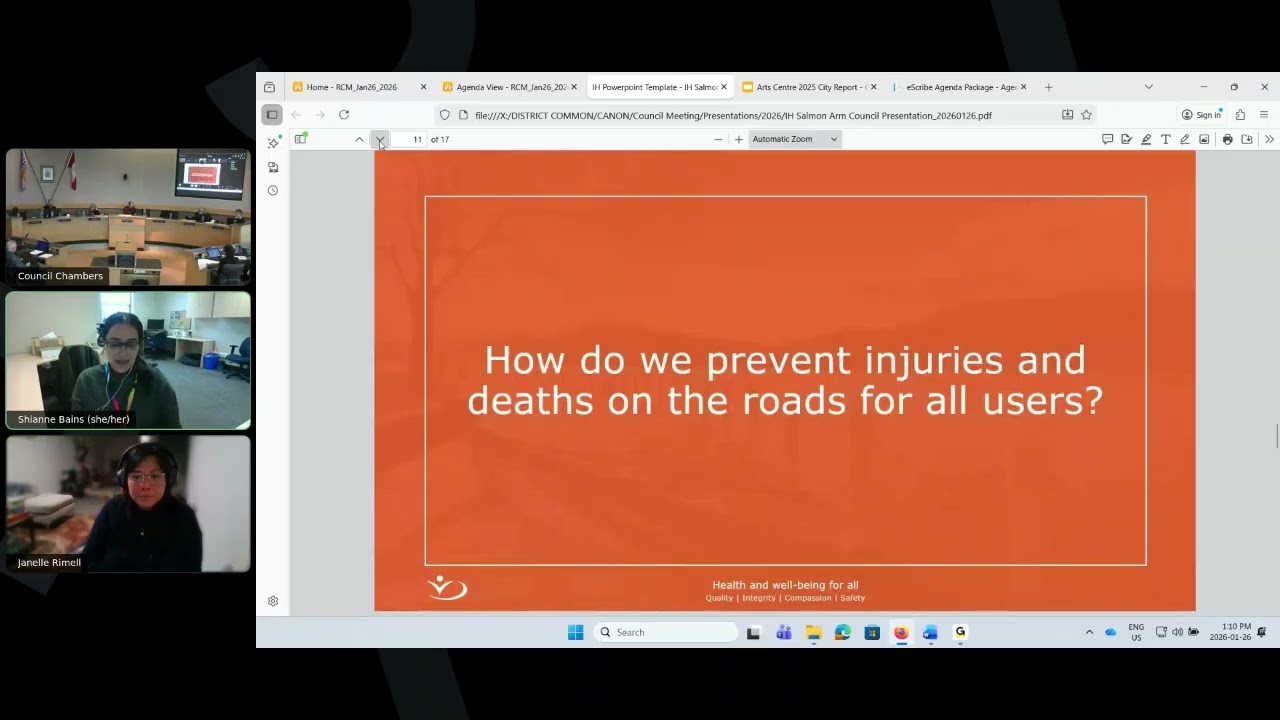Zoom out of the PDF
Viewport: 1280px width, 720px height.
pyautogui.click(x=718, y=139)
